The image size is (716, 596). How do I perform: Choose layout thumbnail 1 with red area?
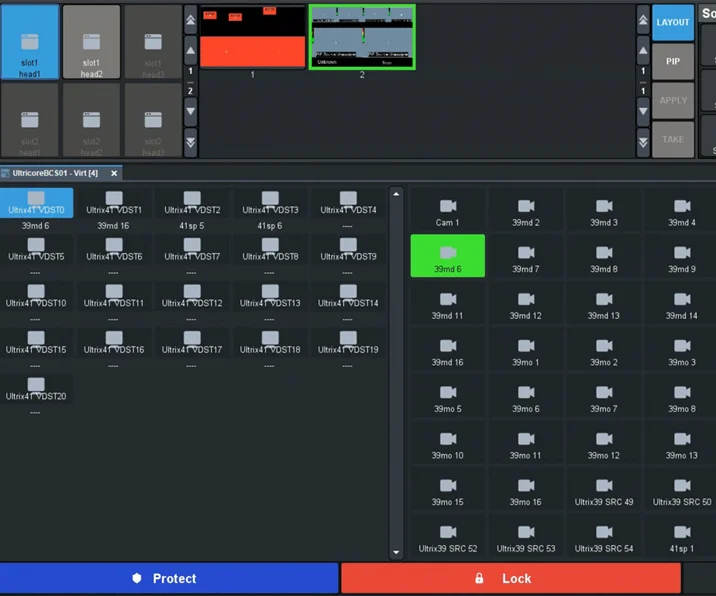click(253, 37)
